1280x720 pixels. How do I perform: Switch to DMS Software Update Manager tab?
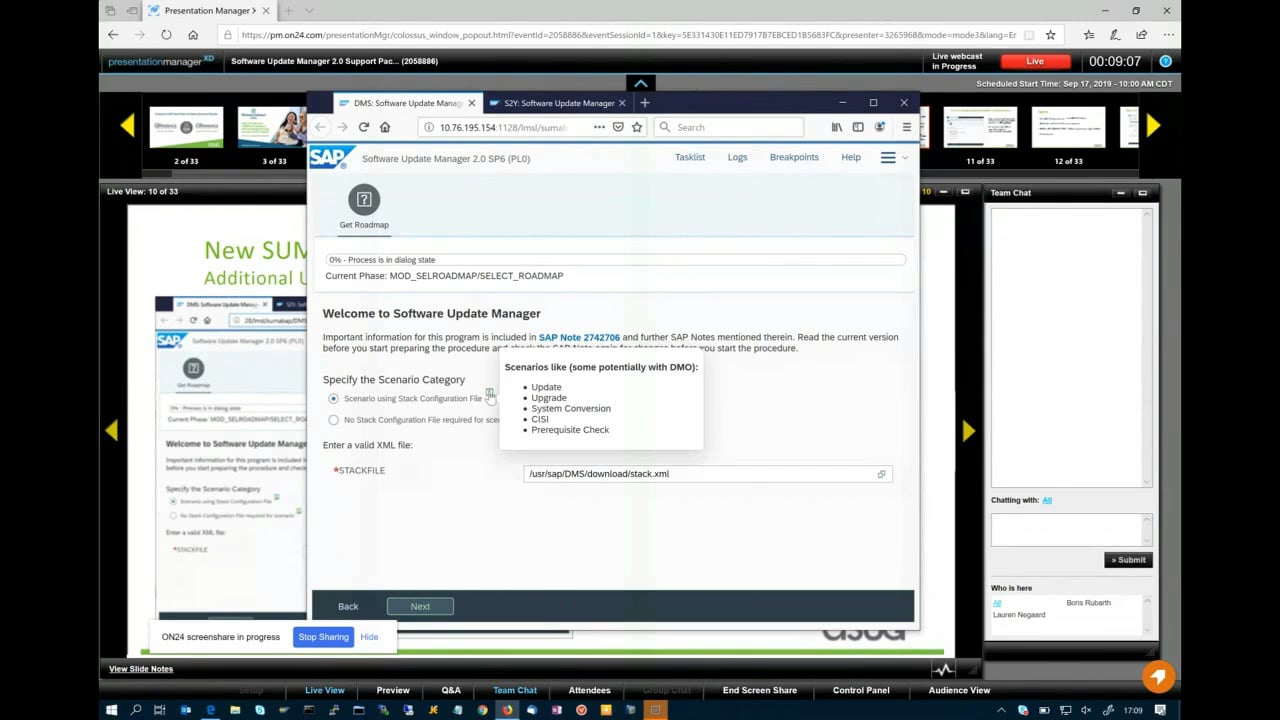(x=408, y=102)
